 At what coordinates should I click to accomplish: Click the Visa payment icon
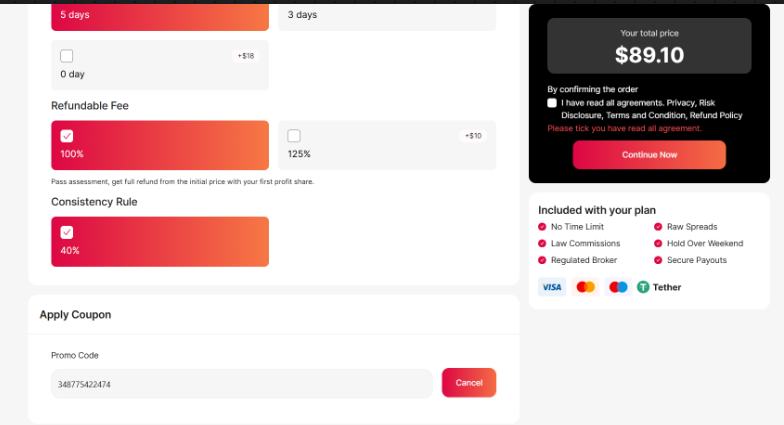[x=552, y=287]
